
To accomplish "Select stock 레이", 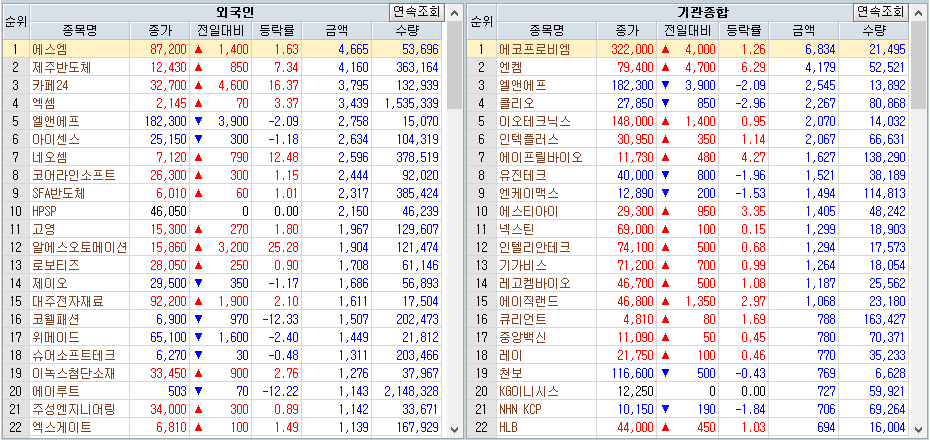I will click(511, 355).
